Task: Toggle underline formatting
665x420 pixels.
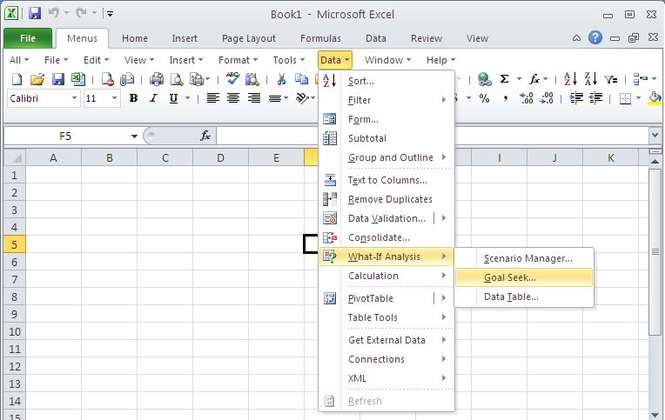Action: (x=173, y=98)
